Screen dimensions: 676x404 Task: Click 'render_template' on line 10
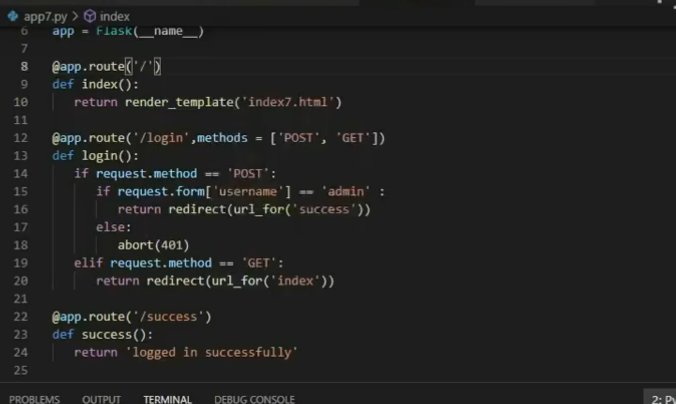(179, 102)
